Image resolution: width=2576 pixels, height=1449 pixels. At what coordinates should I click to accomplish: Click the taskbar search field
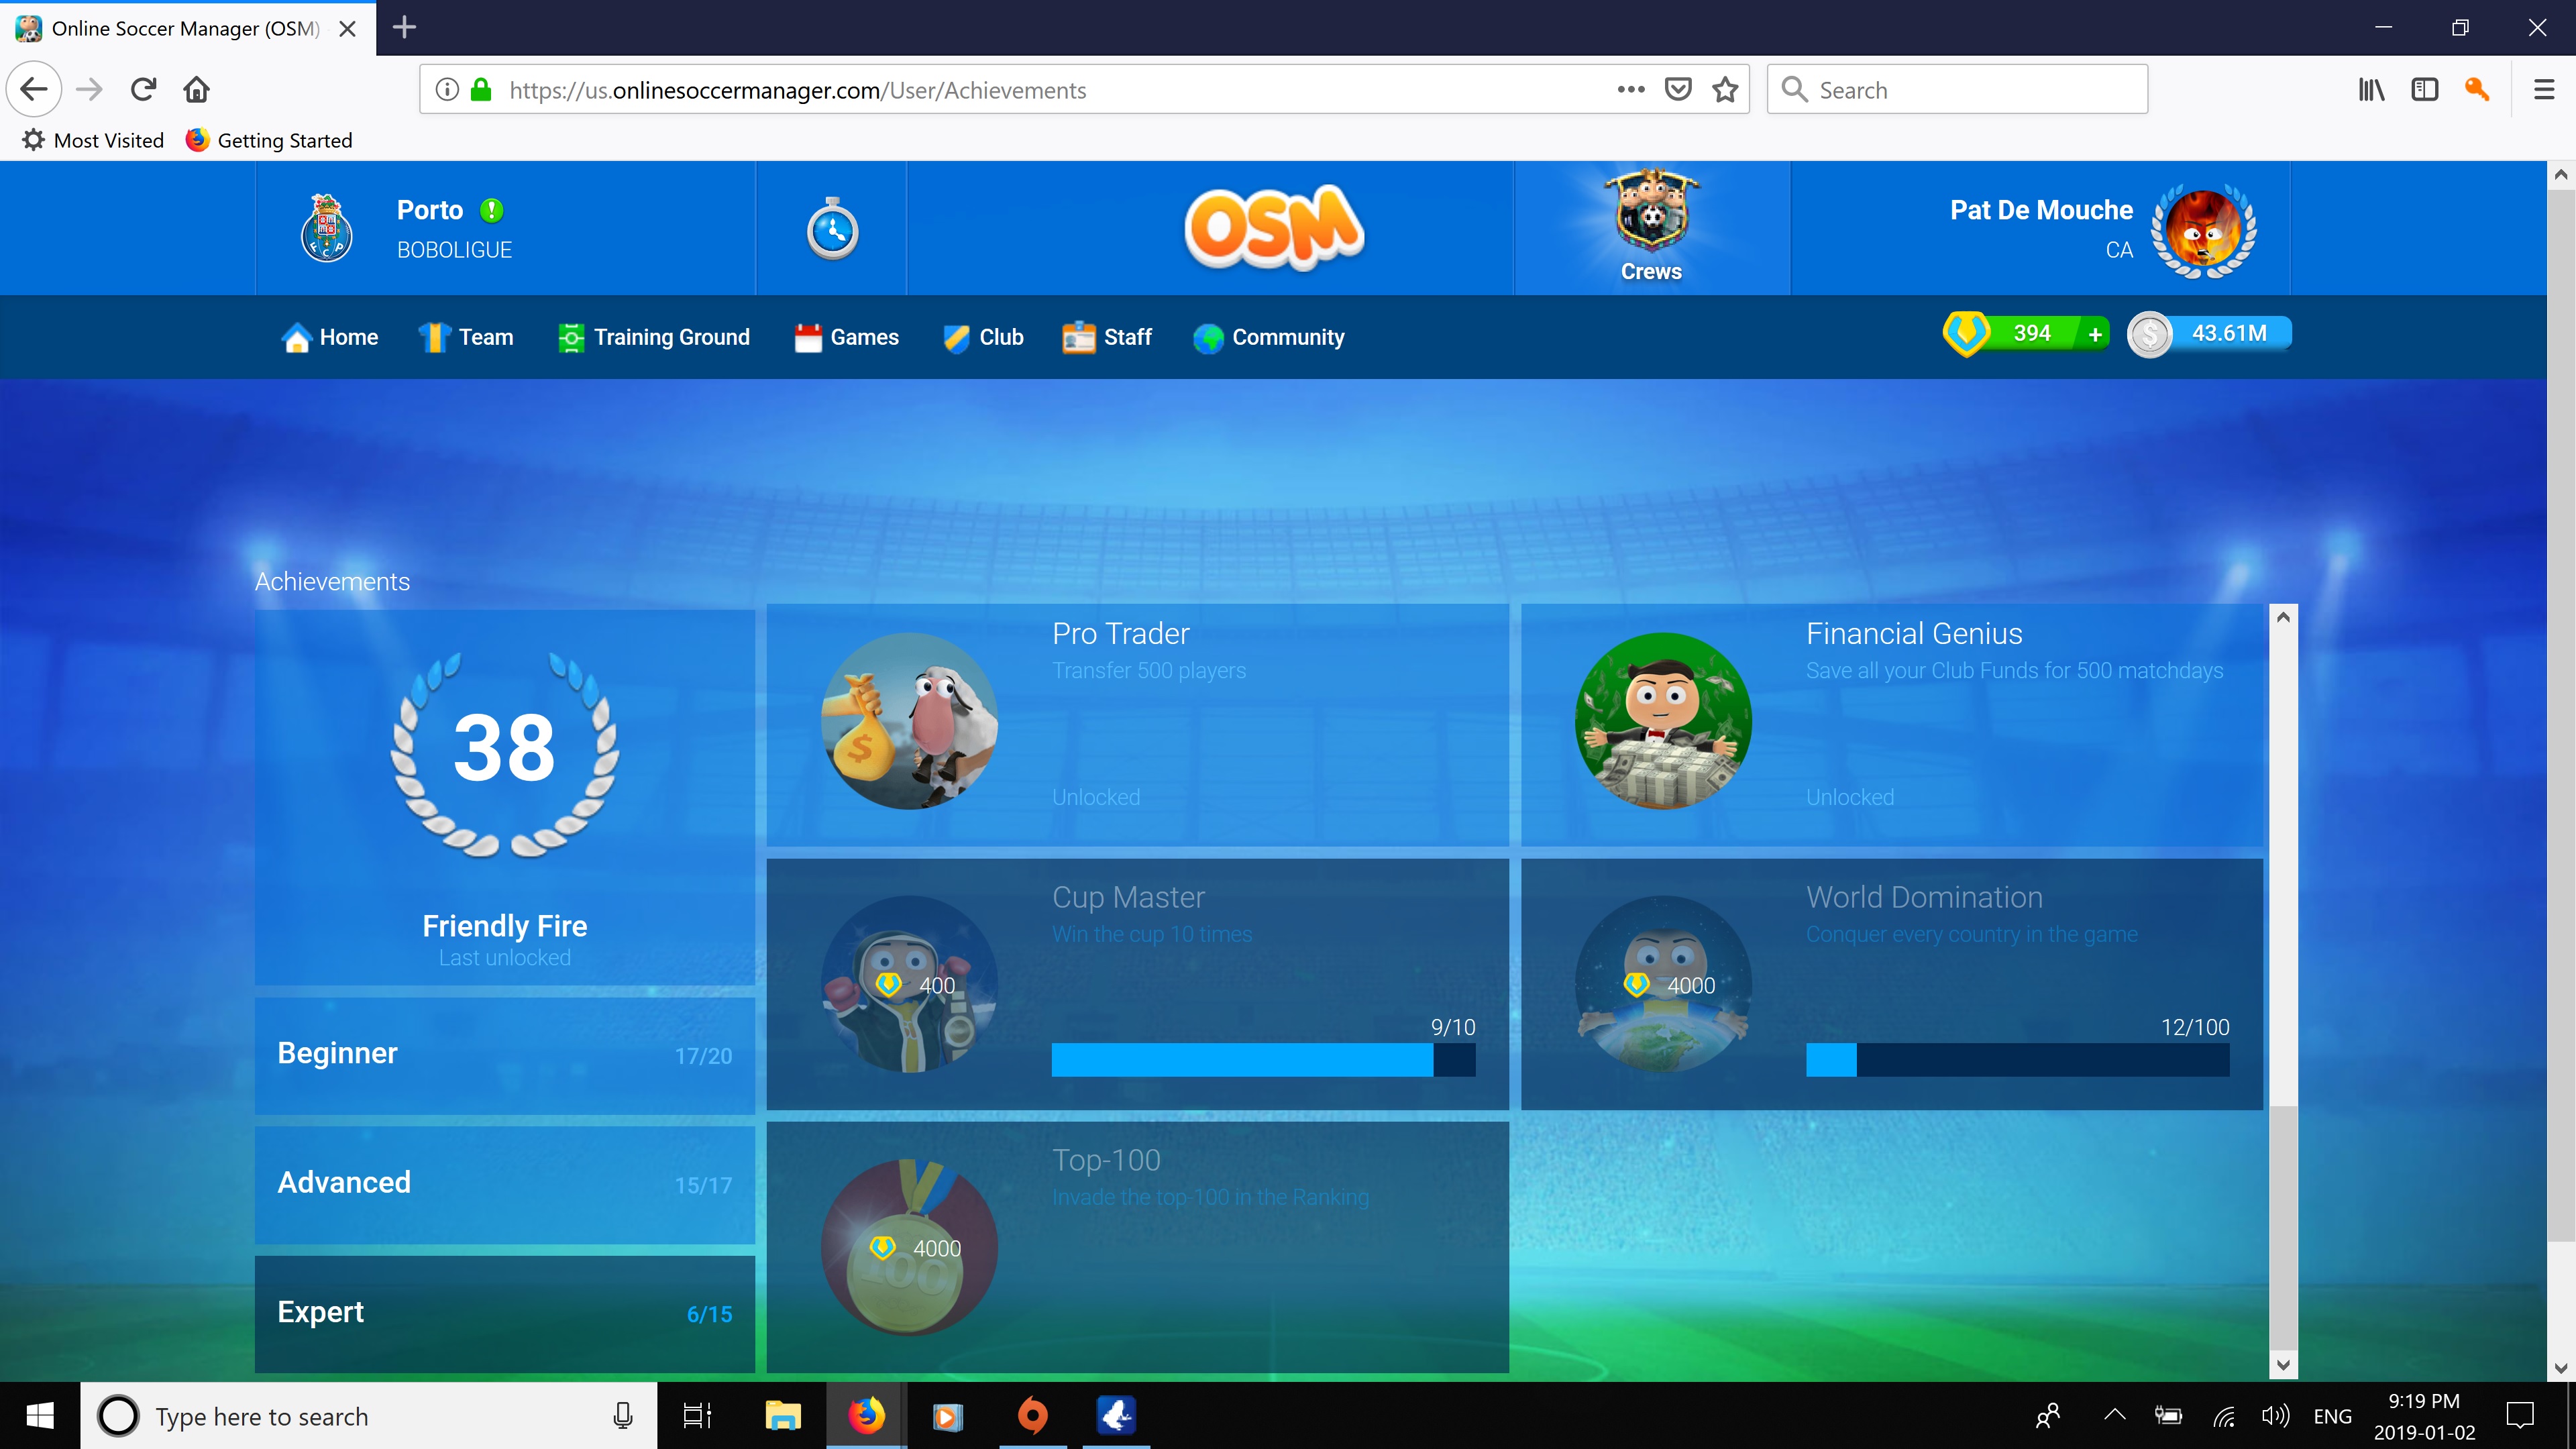click(368, 1416)
